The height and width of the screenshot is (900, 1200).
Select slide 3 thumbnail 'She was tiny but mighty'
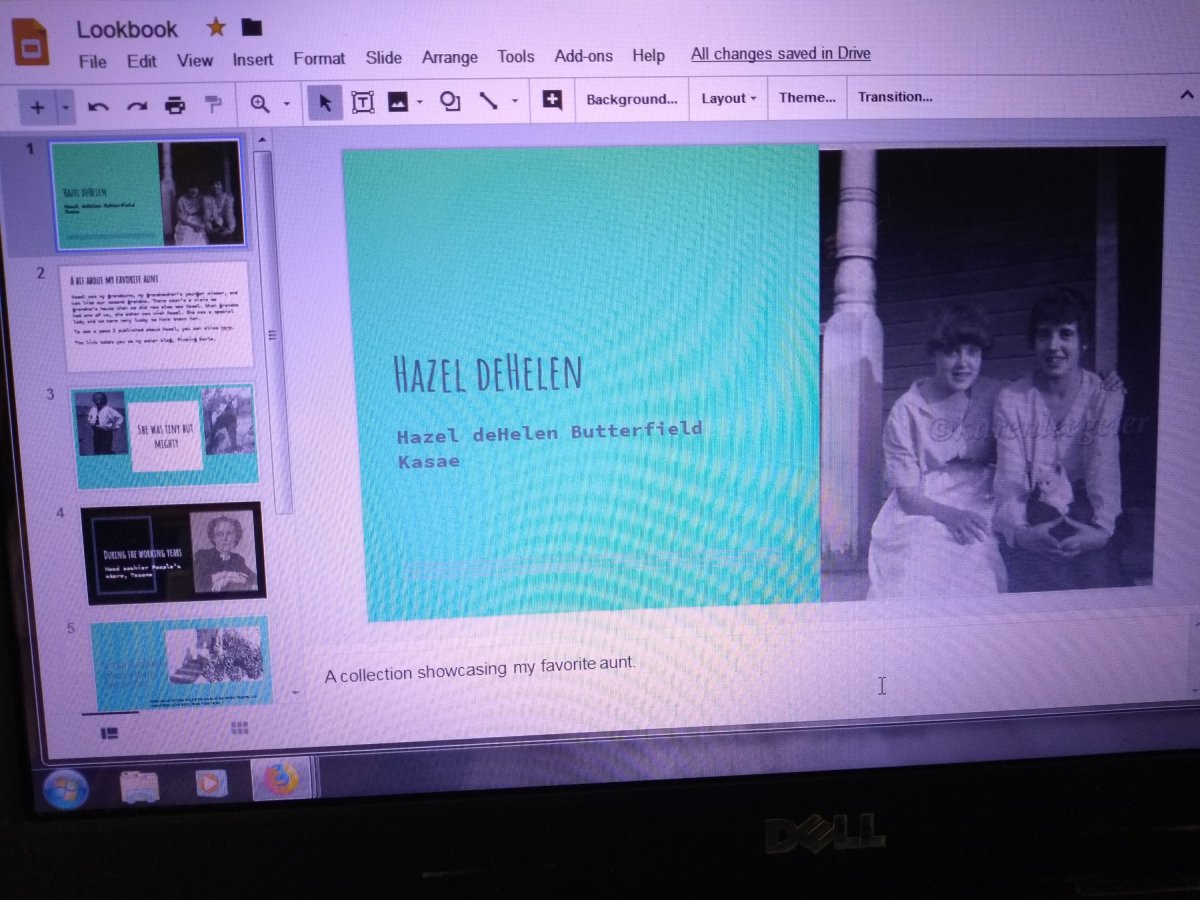pyautogui.click(x=165, y=435)
